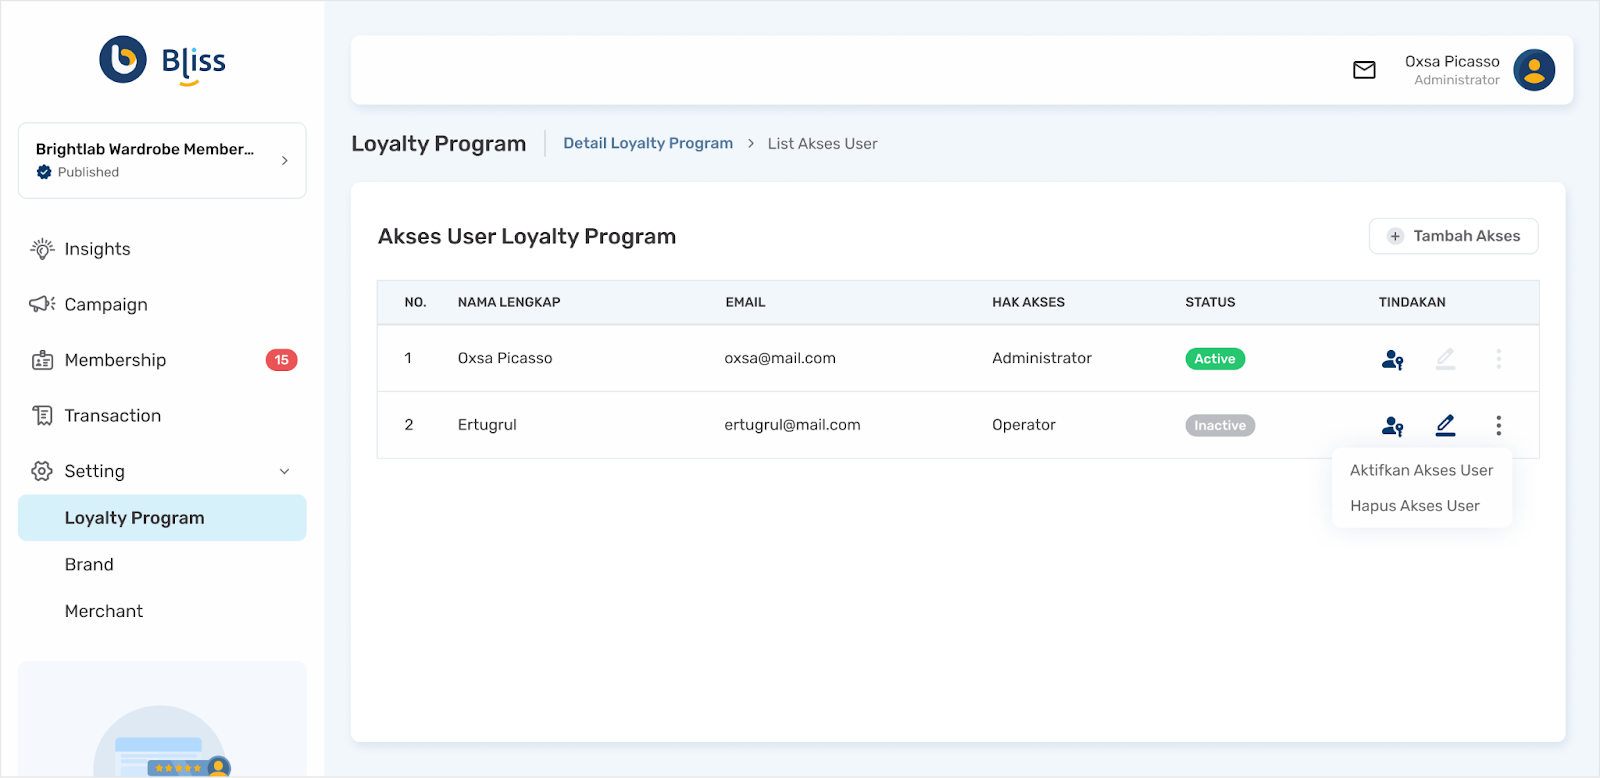Open the Oxsa Picasso profile avatar
The image size is (1600, 778).
click(x=1534, y=70)
